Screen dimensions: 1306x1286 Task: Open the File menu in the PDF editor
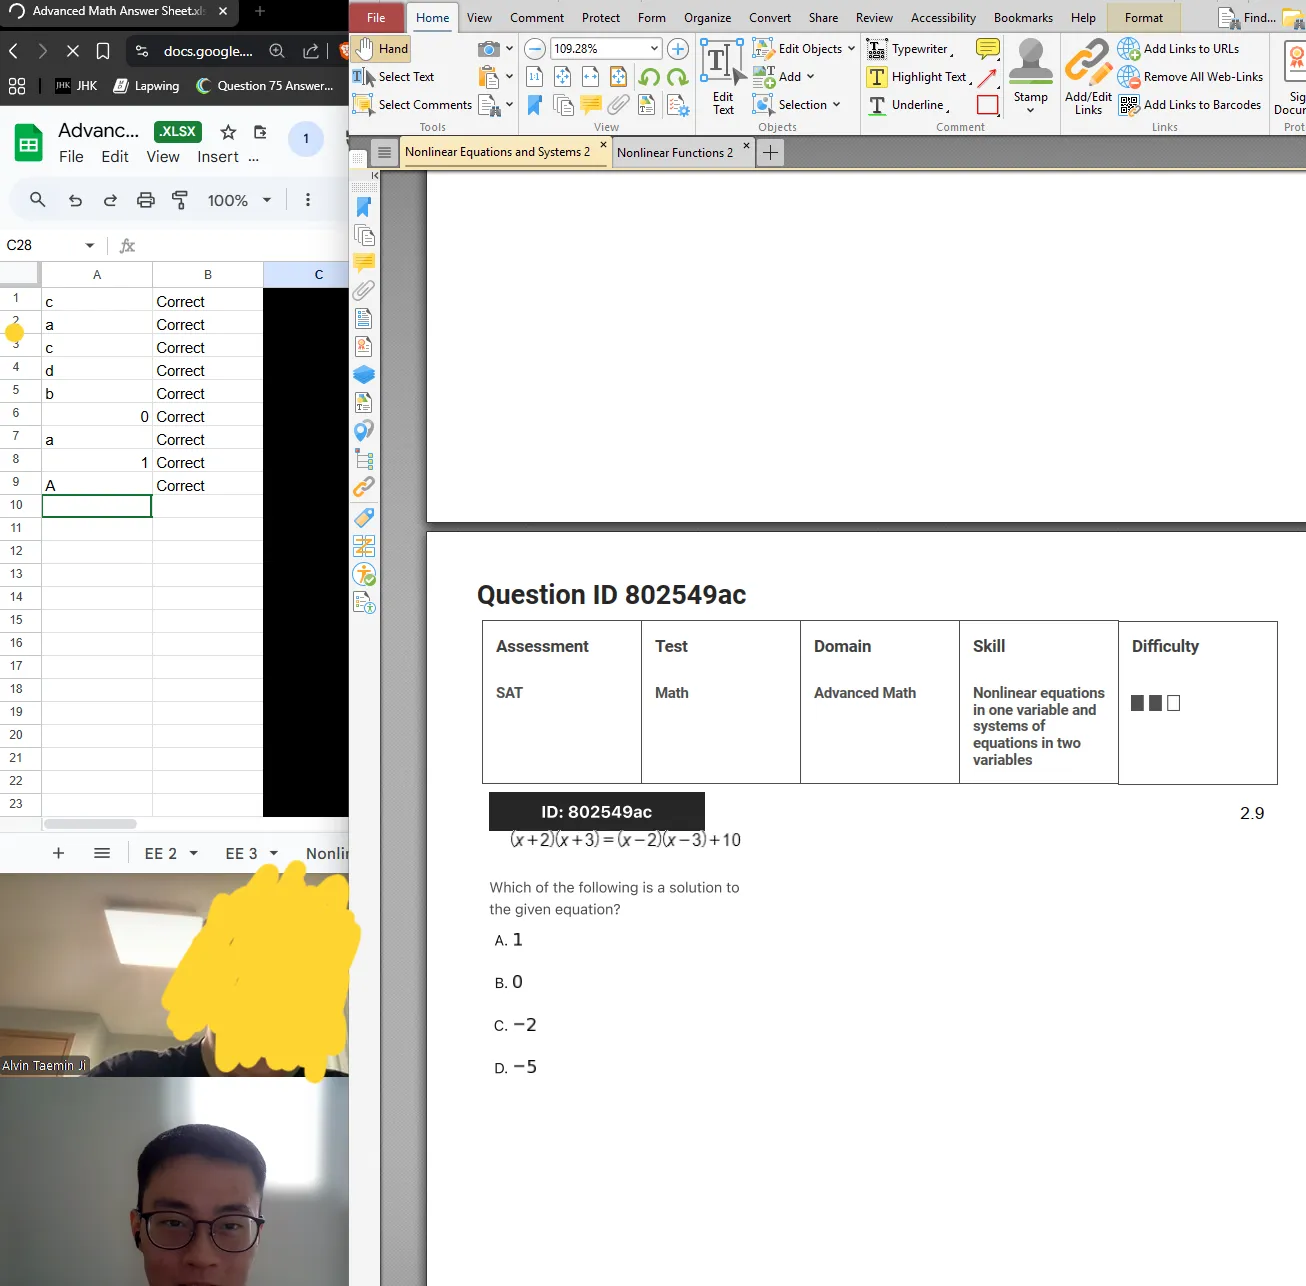(376, 17)
